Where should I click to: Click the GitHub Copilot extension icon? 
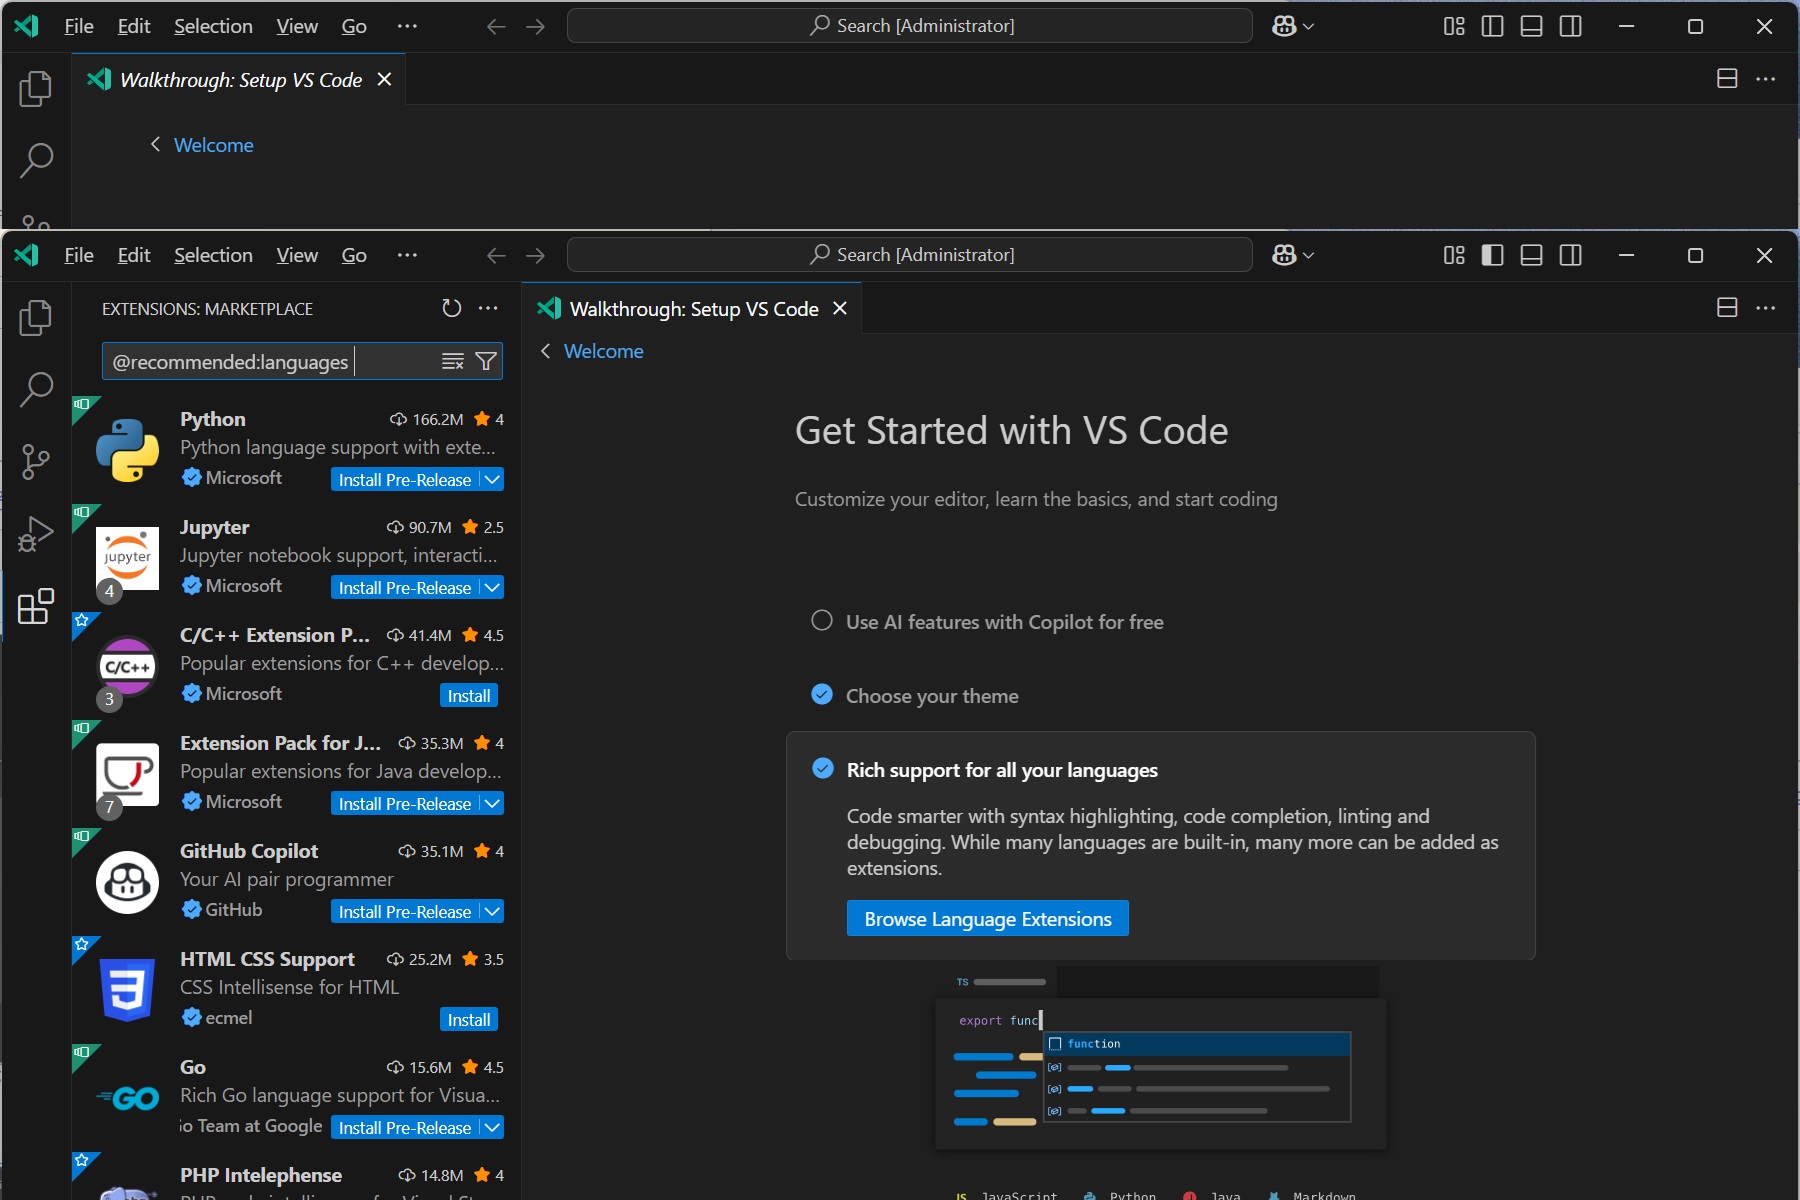pyautogui.click(x=127, y=882)
